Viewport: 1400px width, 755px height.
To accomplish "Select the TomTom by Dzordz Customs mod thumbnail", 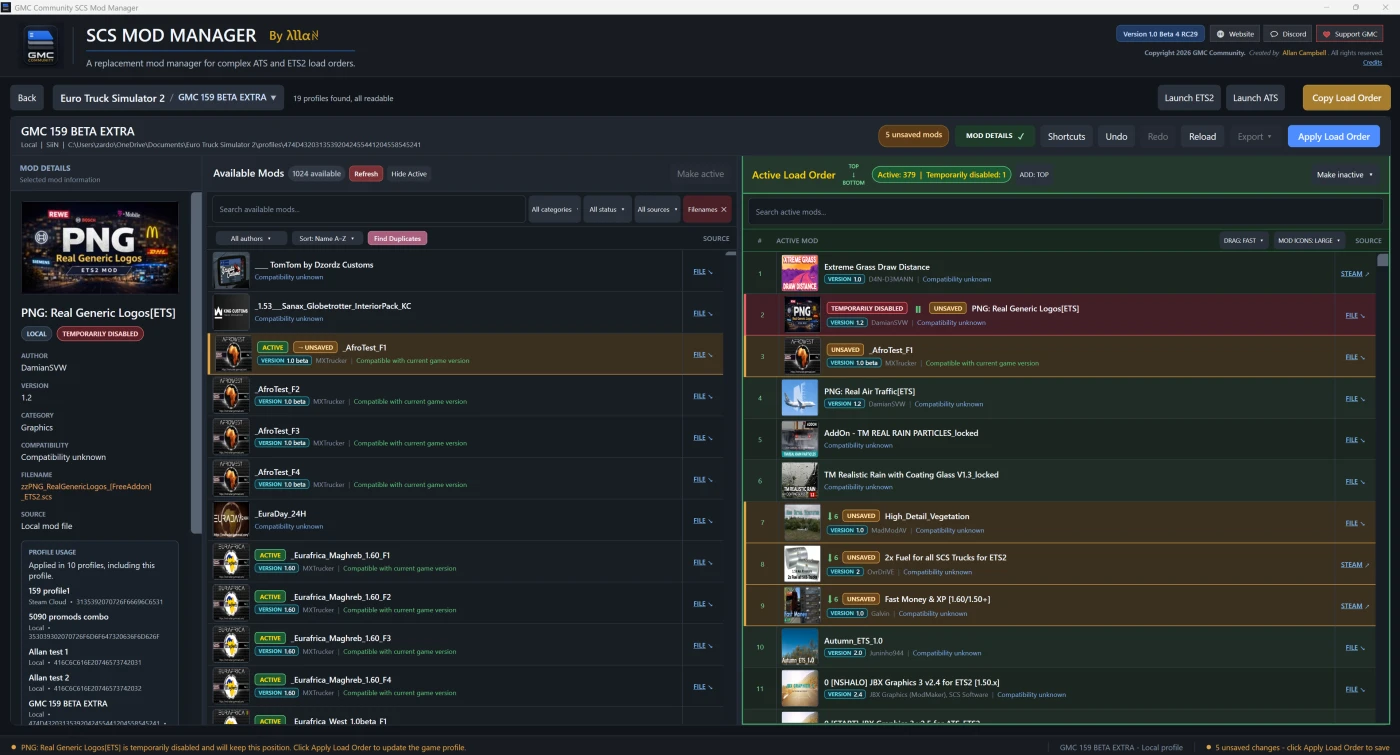I will pos(231,271).
